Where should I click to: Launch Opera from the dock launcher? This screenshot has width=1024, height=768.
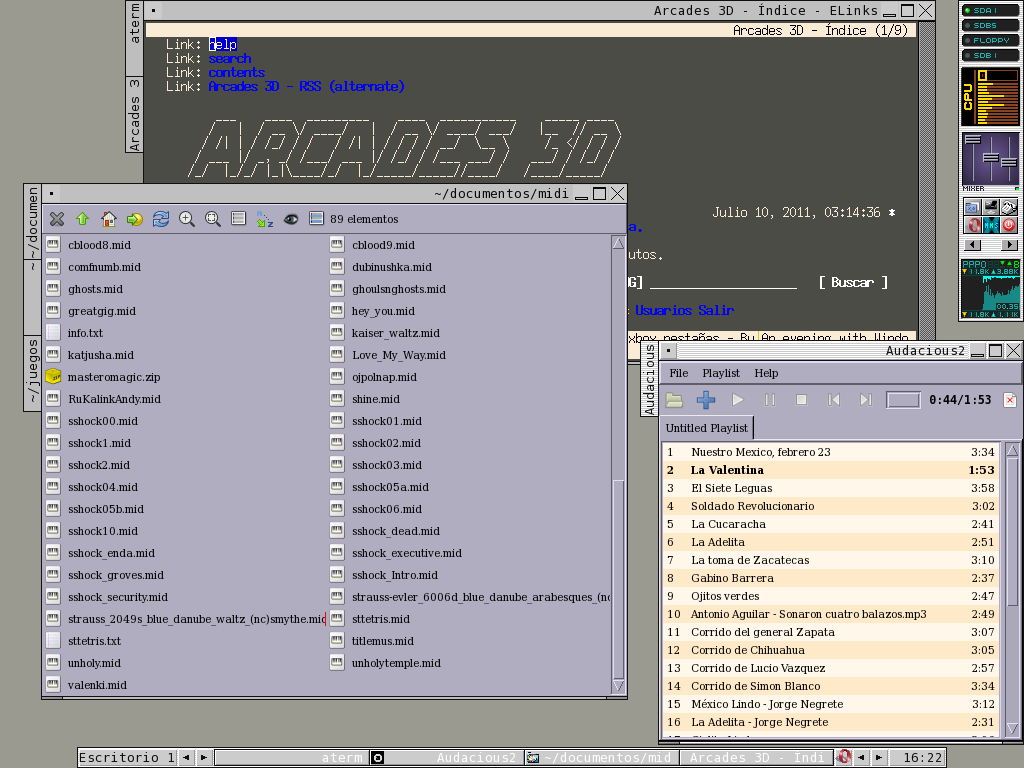click(x=972, y=225)
